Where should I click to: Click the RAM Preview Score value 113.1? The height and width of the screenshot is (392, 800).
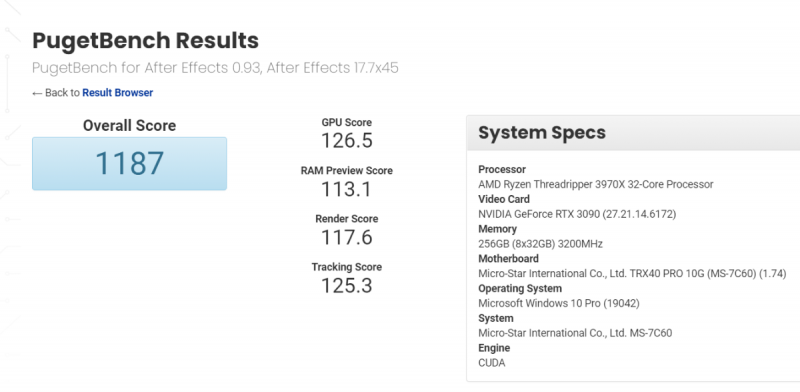[347, 189]
